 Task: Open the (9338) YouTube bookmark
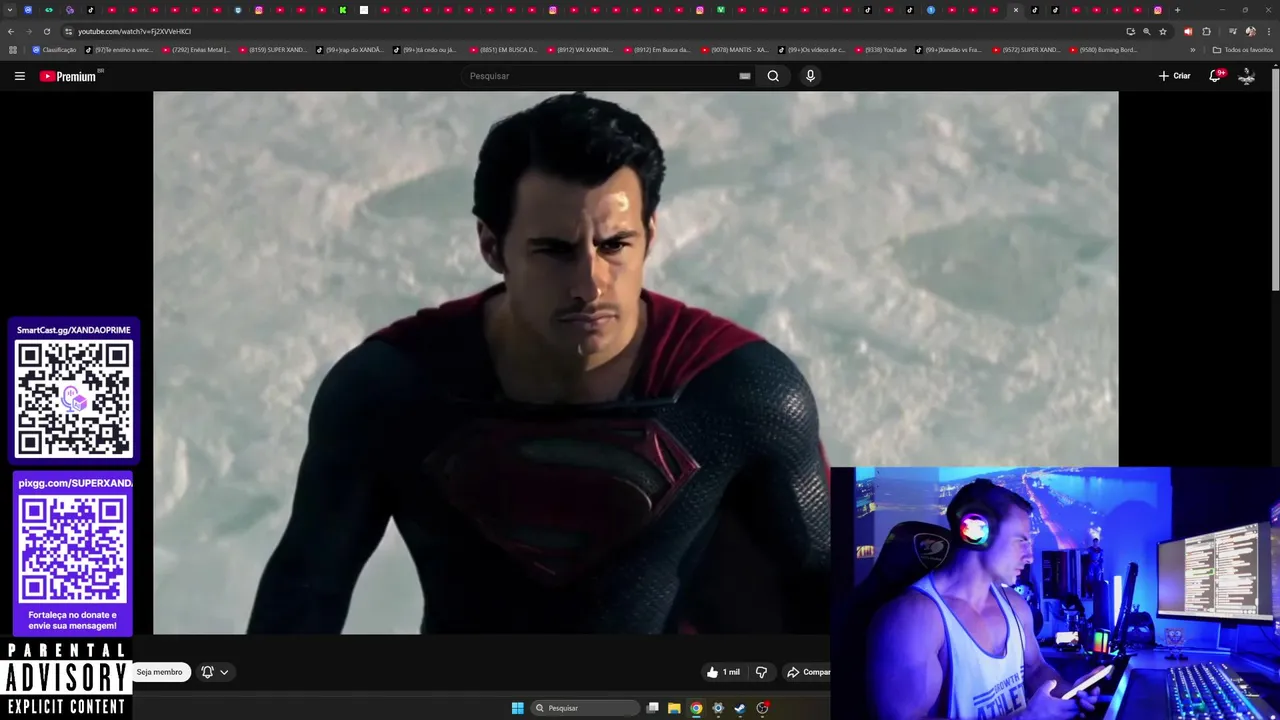(x=881, y=50)
